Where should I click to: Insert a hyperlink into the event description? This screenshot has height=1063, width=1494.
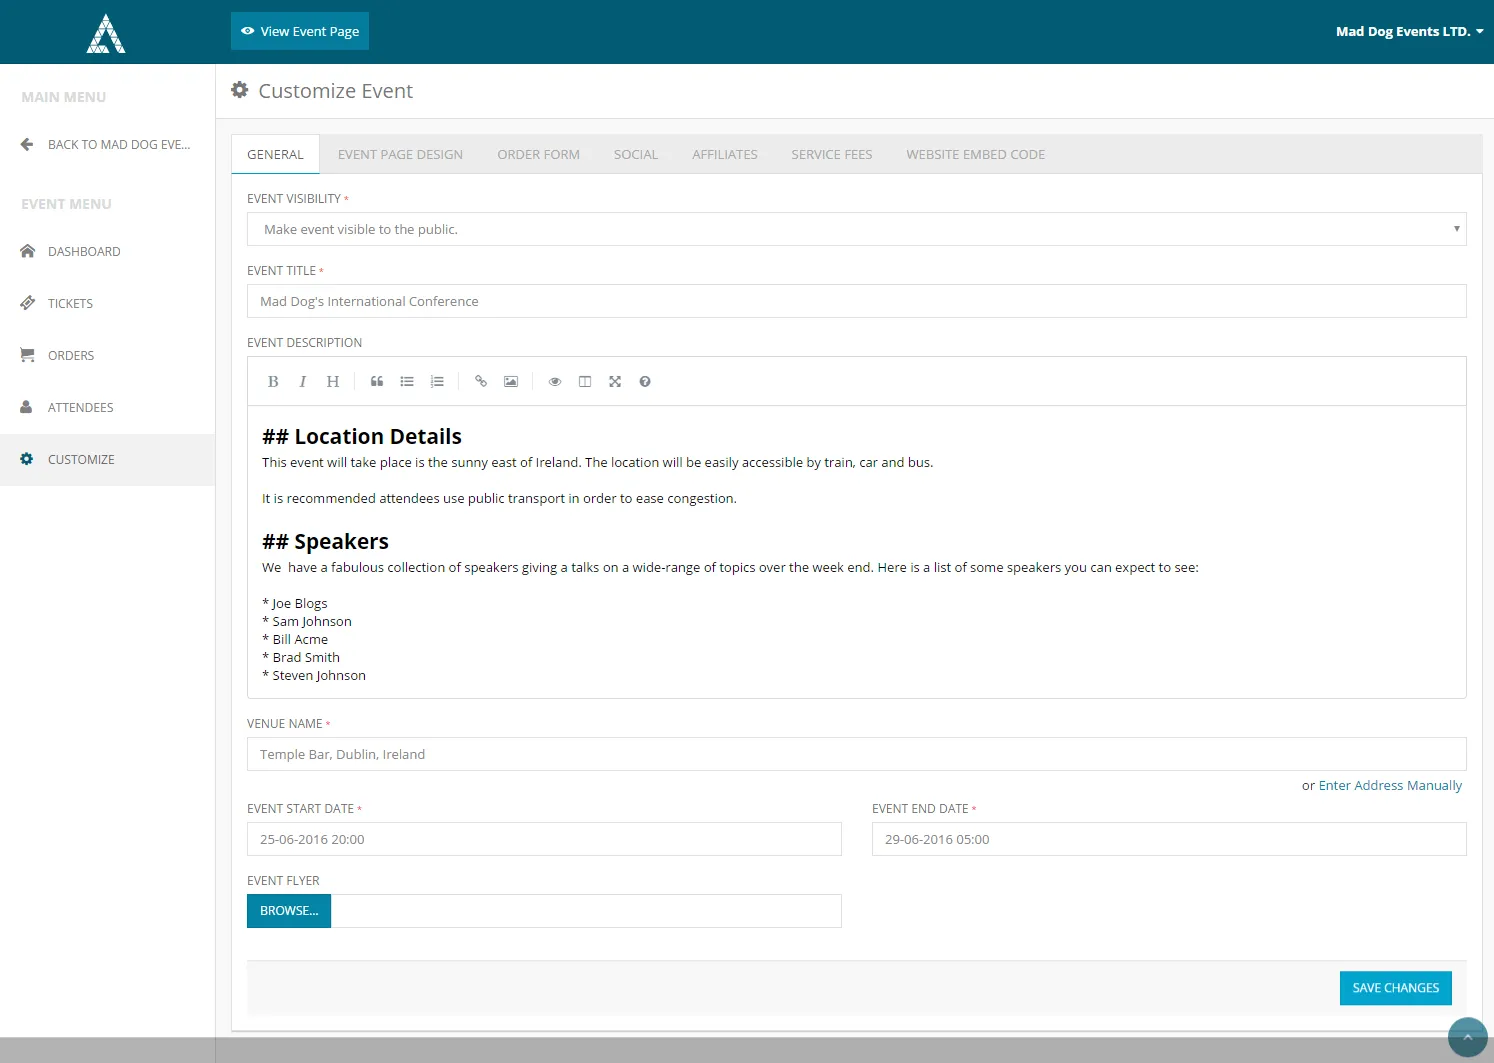(480, 381)
